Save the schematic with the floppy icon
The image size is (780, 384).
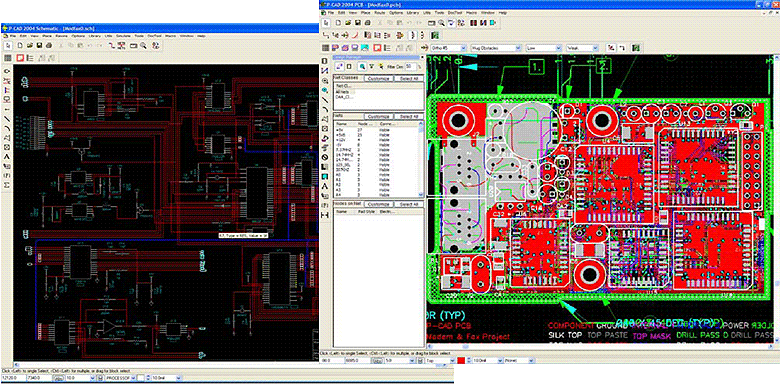[39, 46]
